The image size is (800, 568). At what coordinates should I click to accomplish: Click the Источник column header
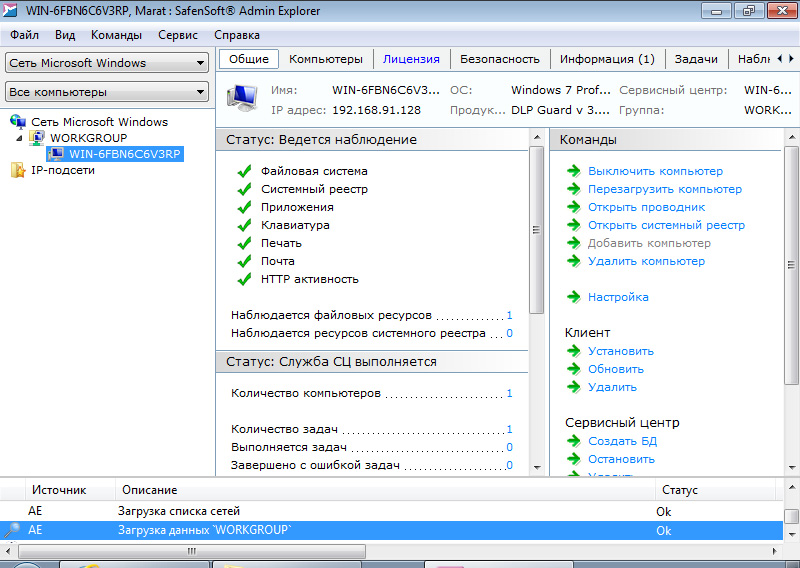pos(70,490)
